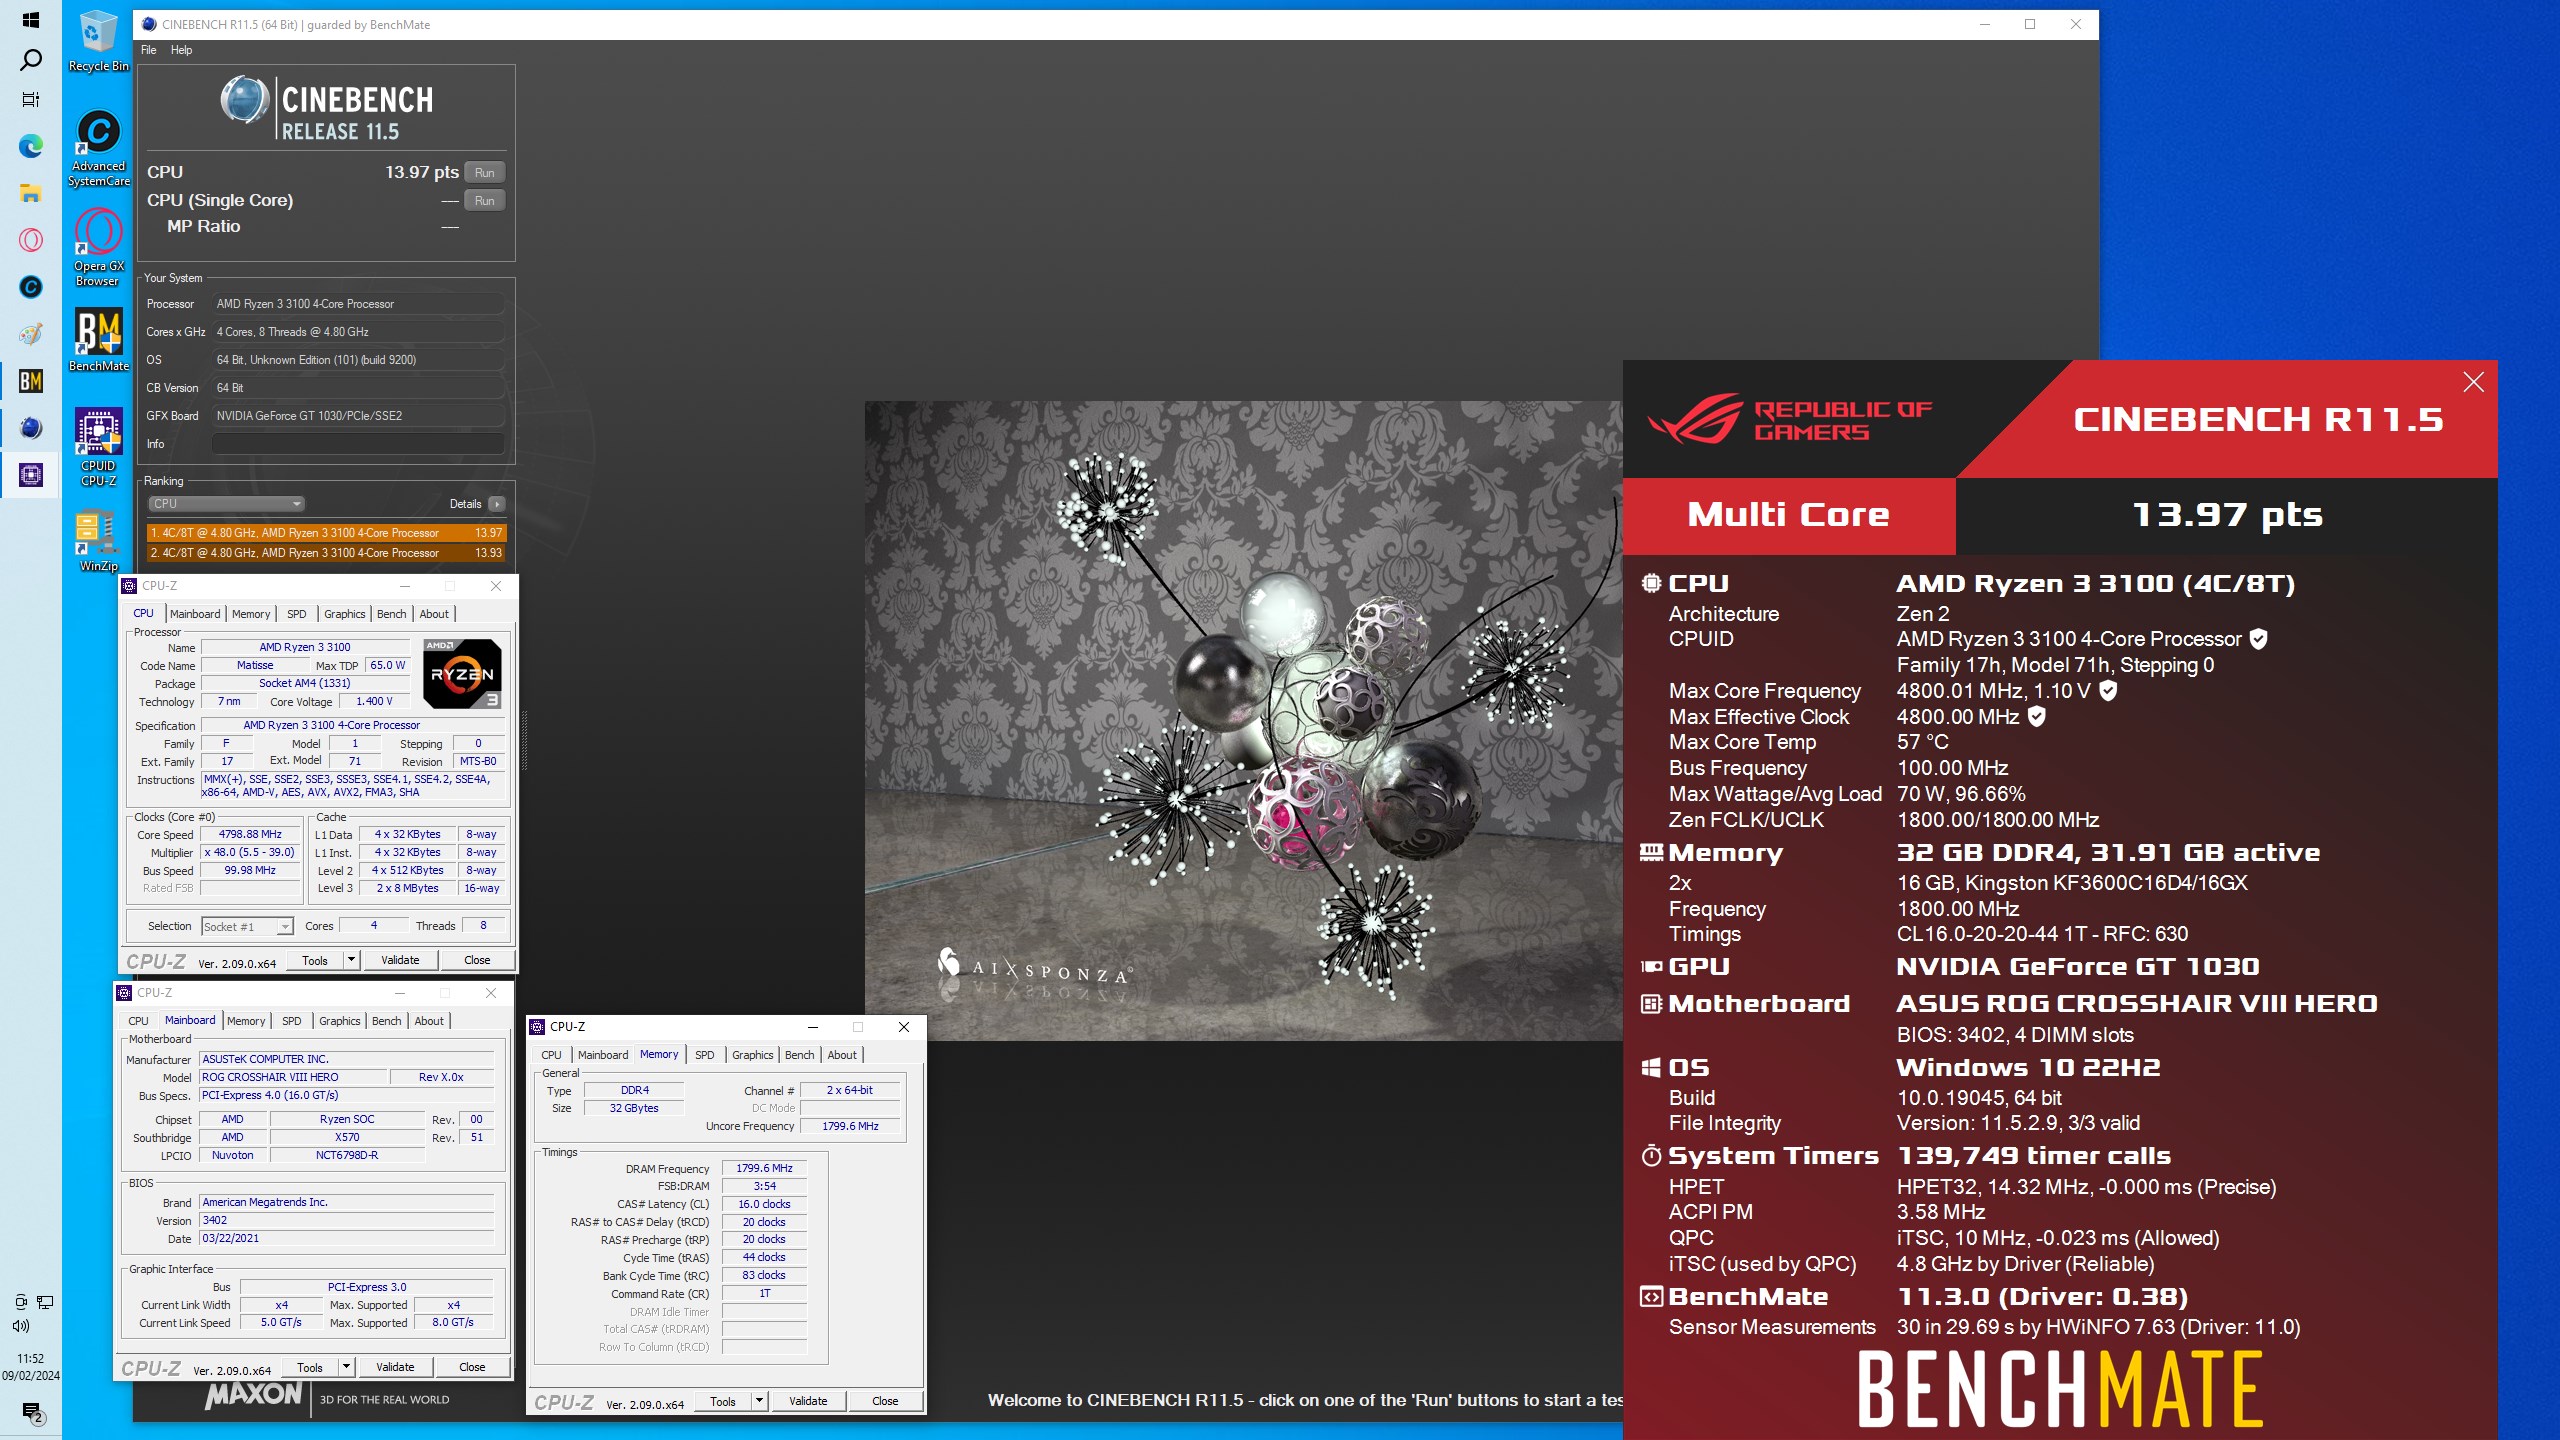Select the second ranking row scoring 13.93
The image size is (2560, 1440).
pyautogui.click(x=326, y=553)
